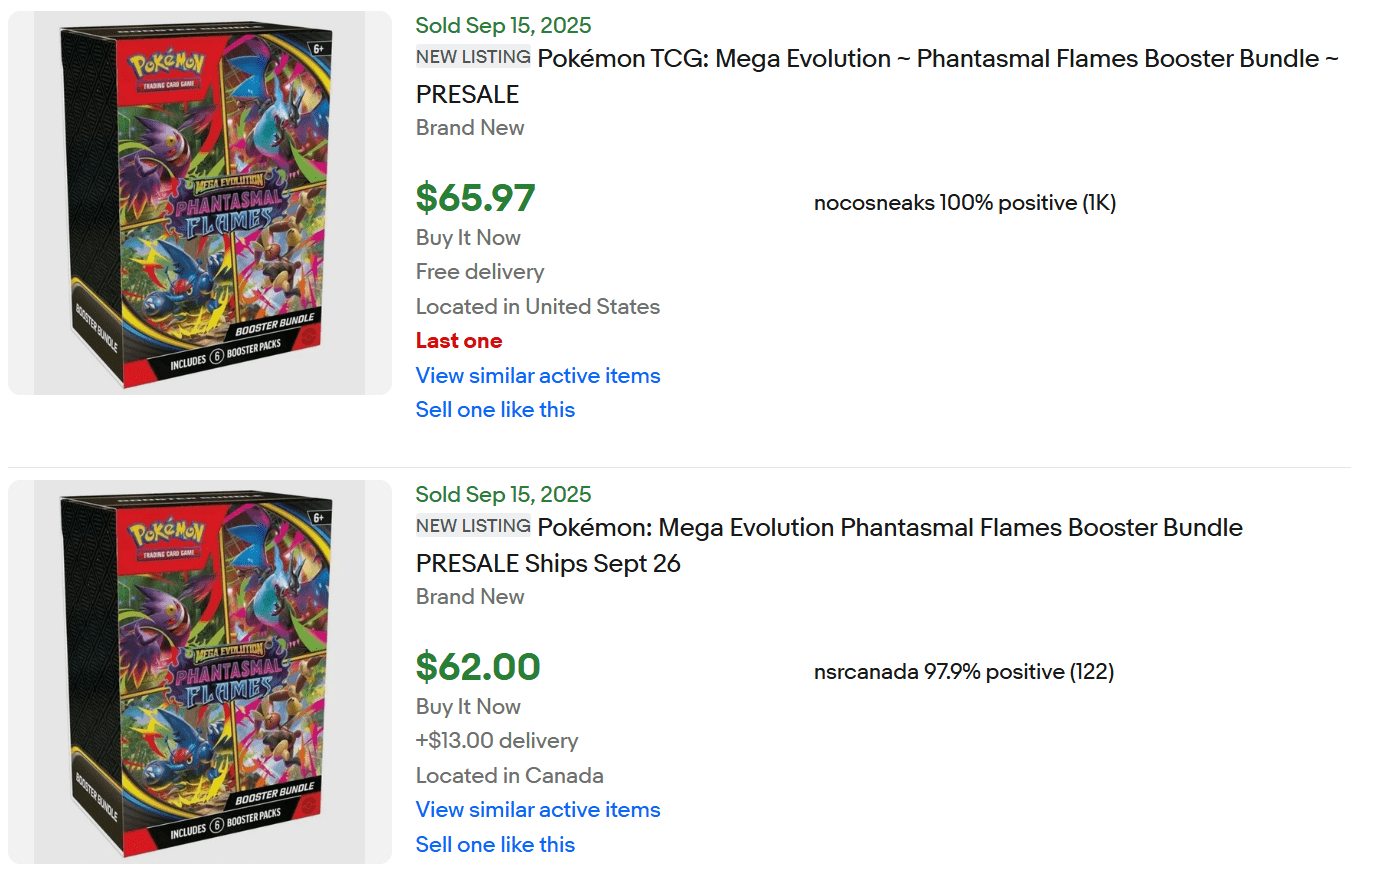The image size is (1373, 879).
Task: Click seller name nsrcanada
Action: click(866, 672)
